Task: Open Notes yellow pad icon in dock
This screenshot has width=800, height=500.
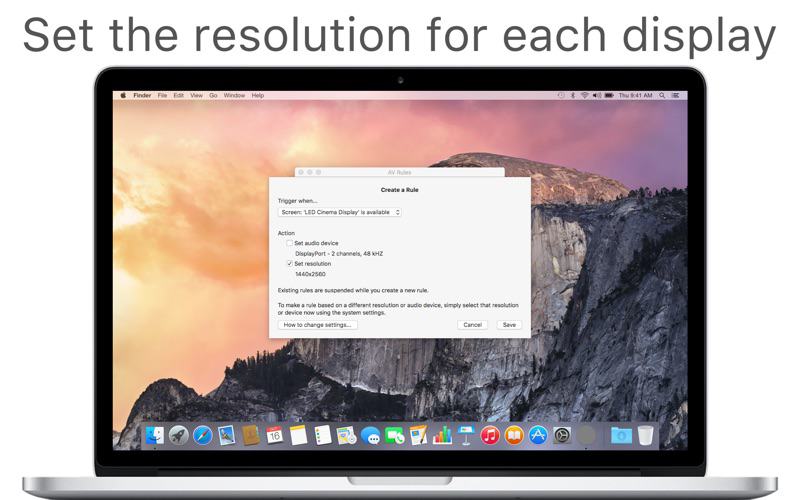Action: pos(298,435)
